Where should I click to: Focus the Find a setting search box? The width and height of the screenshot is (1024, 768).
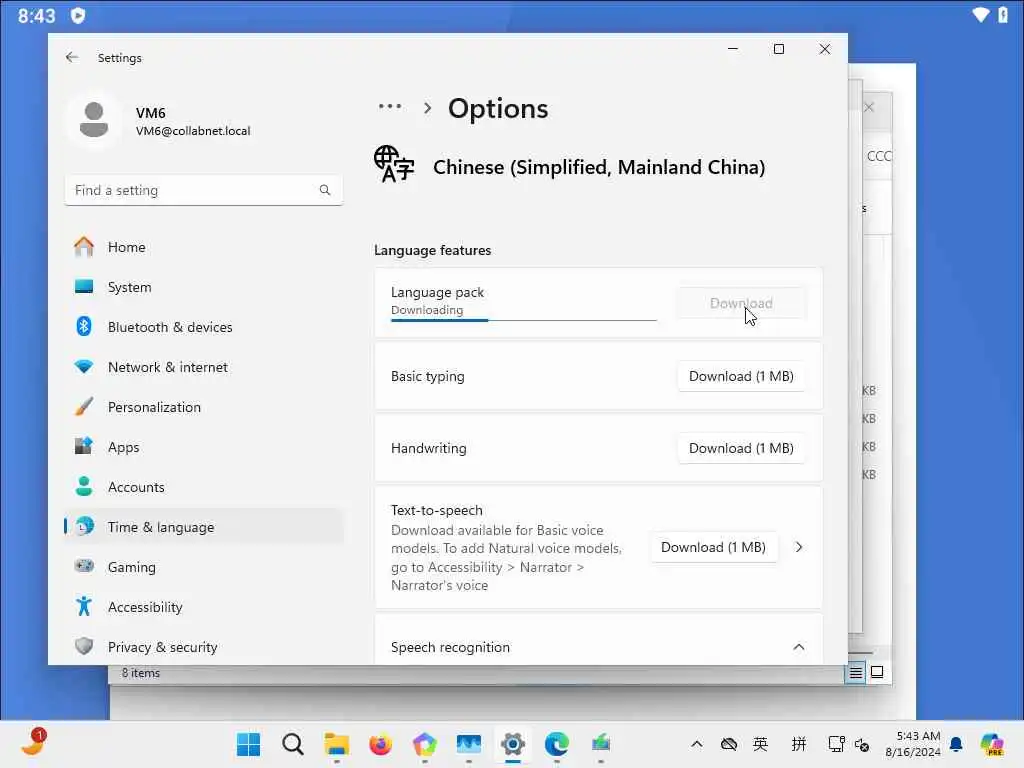(x=204, y=190)
